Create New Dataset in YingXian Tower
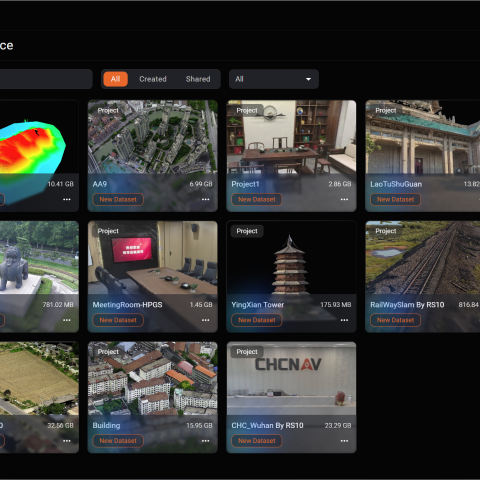 tap(257, 320)
